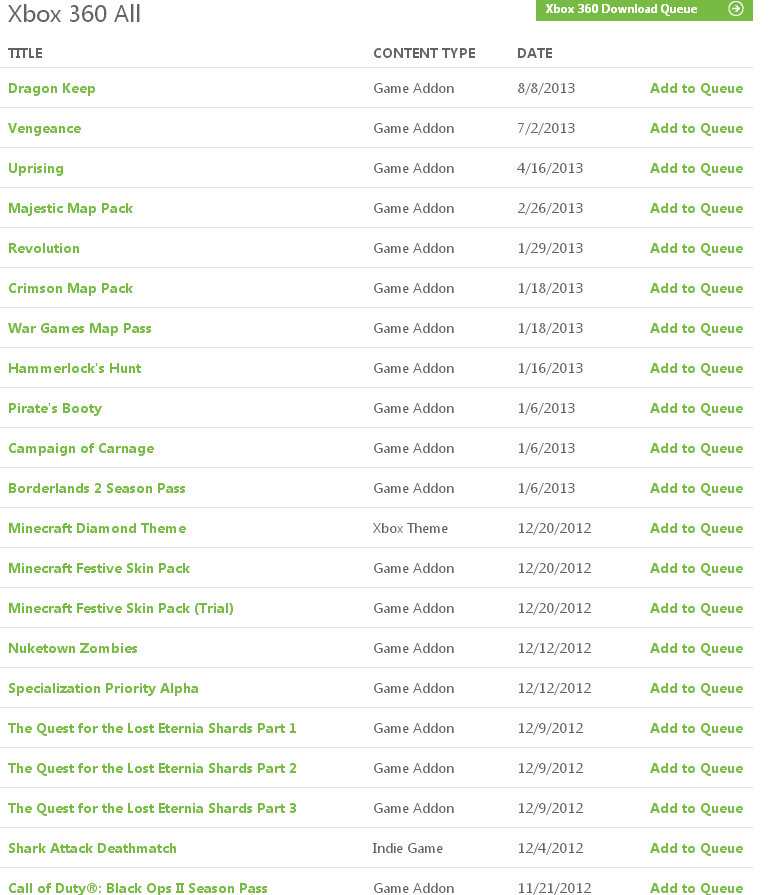The width and height of the screenshot is (769, 895).
Task: Open Minecraft Festive Skin Pack (Trial) link
Action: tap(120, 608)
